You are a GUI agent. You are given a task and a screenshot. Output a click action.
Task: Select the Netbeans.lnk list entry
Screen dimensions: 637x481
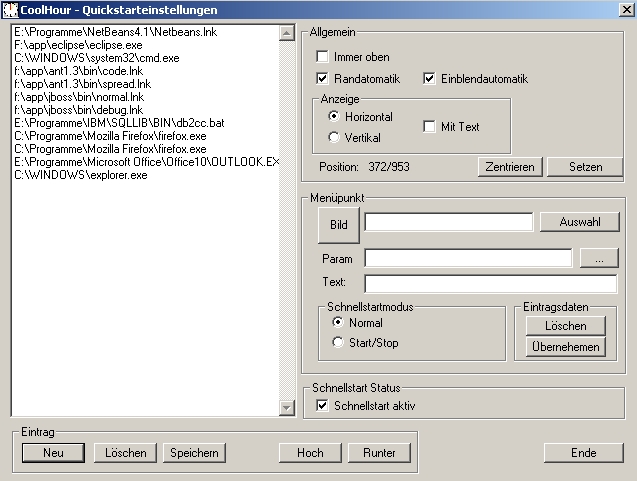146,32
